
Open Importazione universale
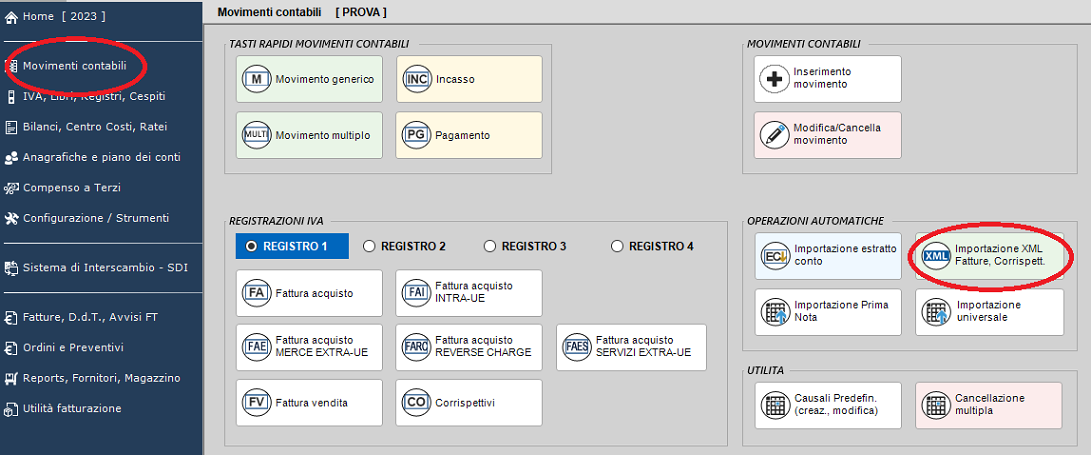tap(988, 311)
